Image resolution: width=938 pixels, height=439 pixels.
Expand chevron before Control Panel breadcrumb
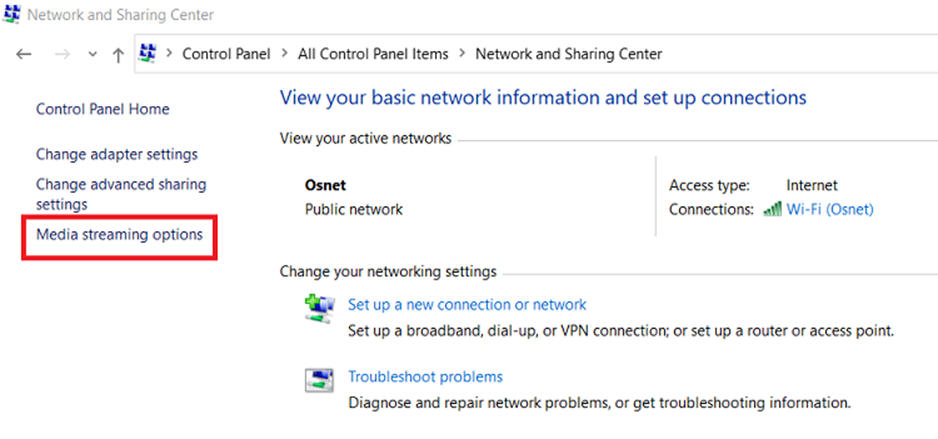169,54
